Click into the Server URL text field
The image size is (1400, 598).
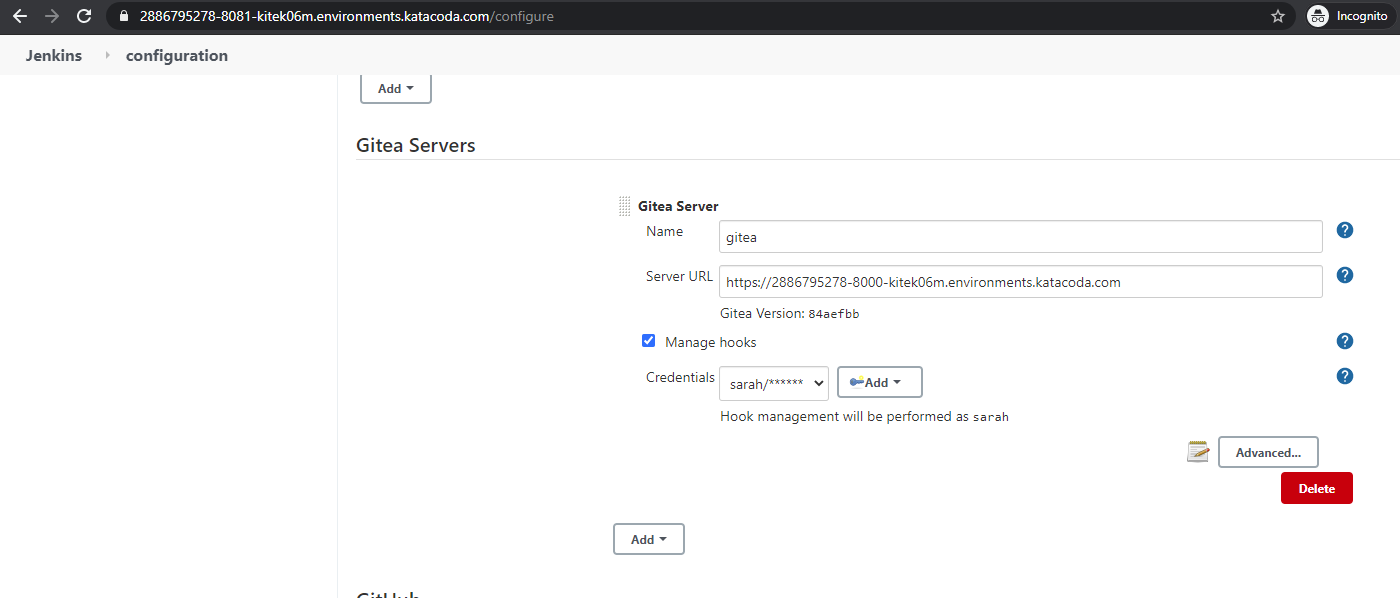point(1020,282)
